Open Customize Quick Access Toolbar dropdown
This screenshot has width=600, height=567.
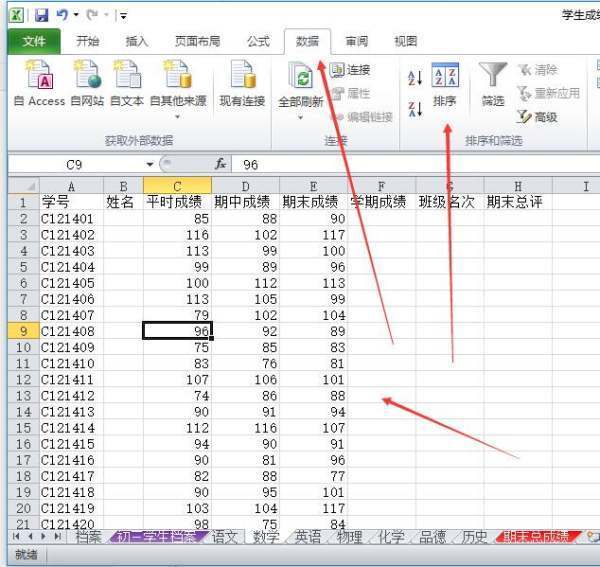[x=123, y=16]
